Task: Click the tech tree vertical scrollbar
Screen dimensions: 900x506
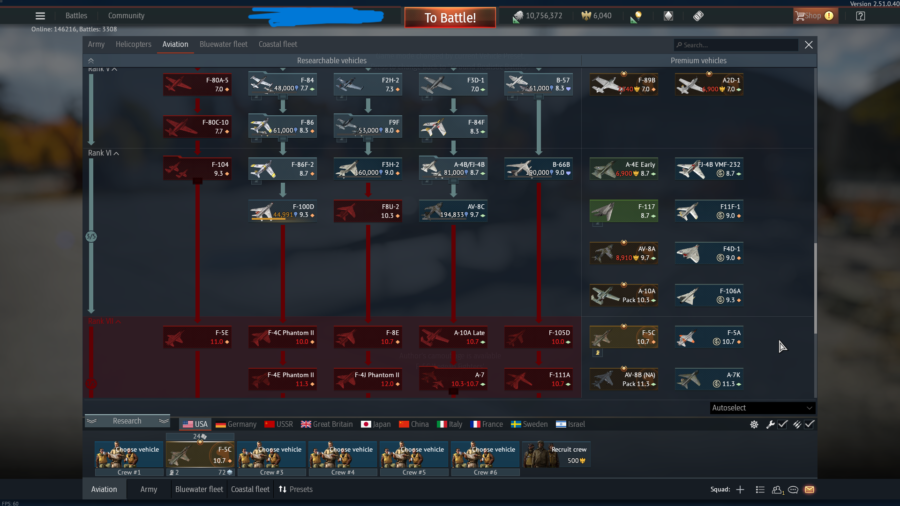Action: point(815,290)
